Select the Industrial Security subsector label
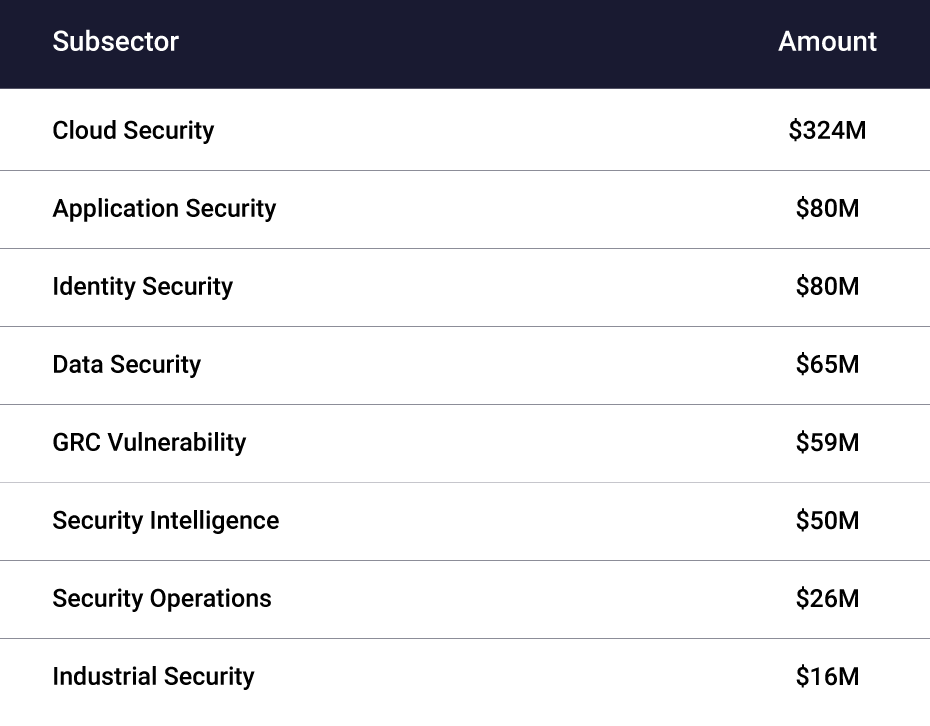The image size is (930, 726). [153, 677]
